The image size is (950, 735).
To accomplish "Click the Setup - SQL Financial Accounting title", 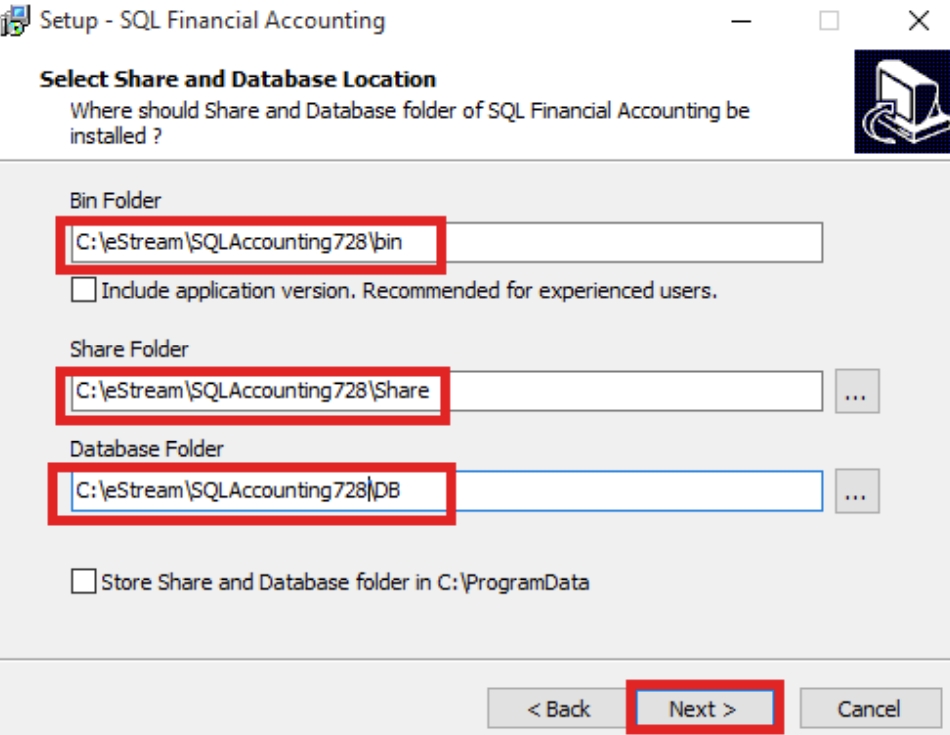I will [x=212, y=20].
